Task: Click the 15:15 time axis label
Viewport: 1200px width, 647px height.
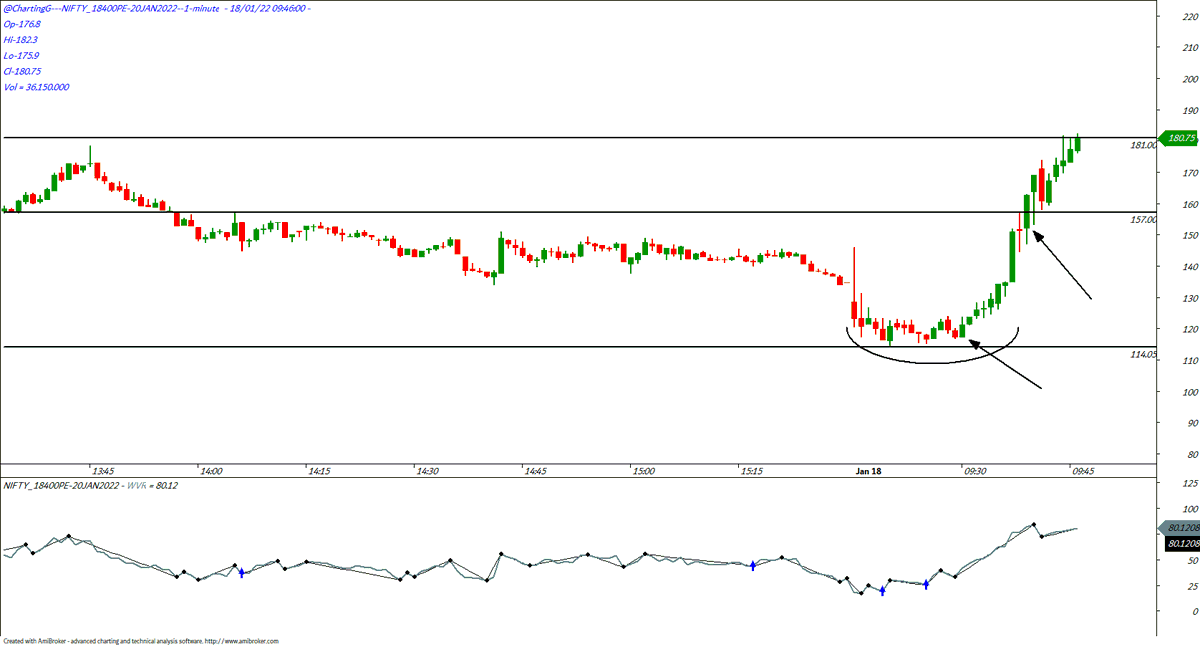Action: (x=752, y=470)
